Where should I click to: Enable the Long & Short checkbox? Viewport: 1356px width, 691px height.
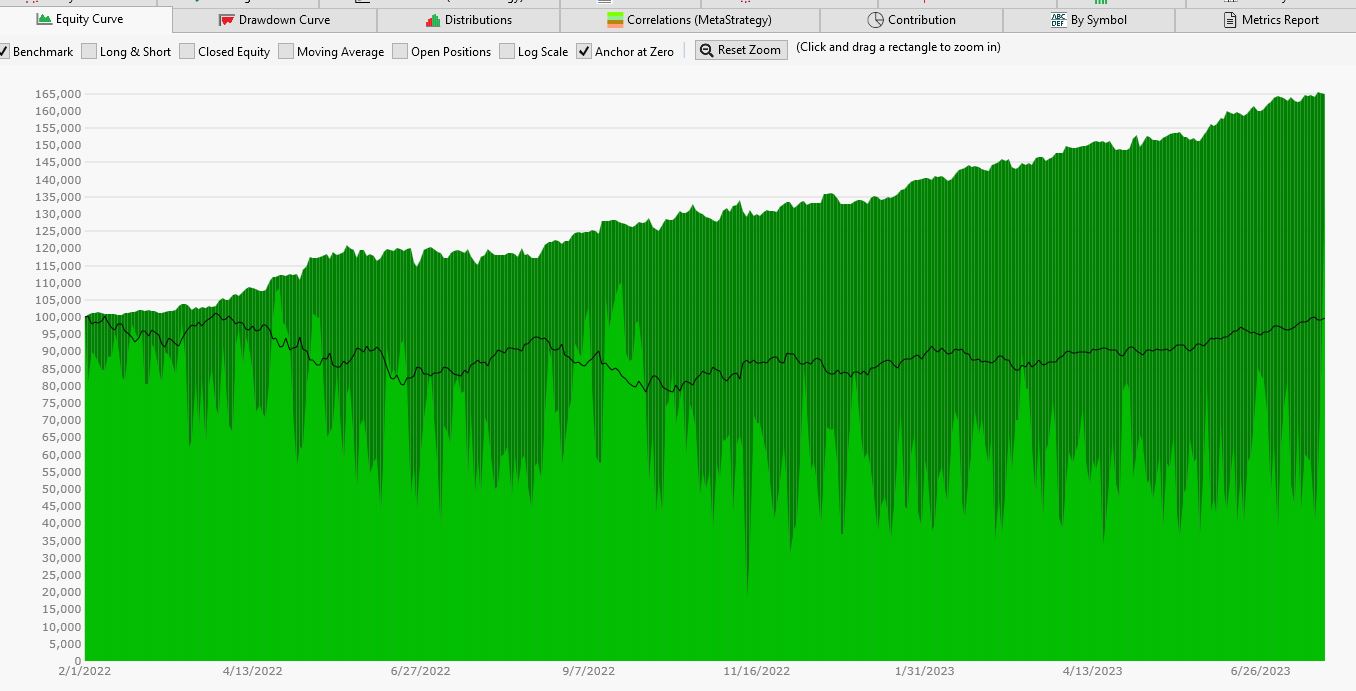click(89, 51)
